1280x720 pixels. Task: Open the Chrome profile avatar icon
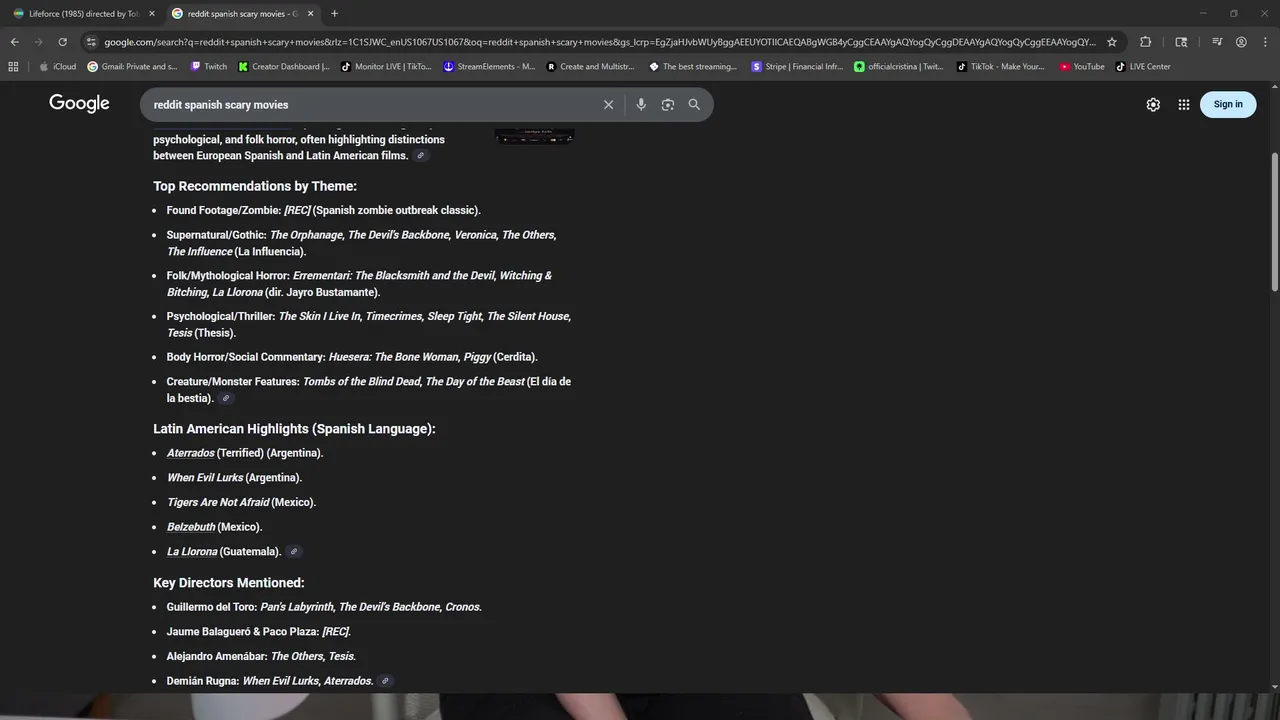(x=1241, y=42)
